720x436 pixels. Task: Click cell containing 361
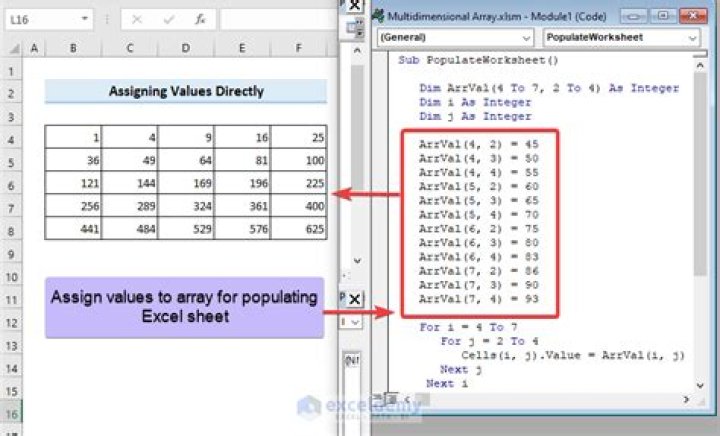(243, 206)
